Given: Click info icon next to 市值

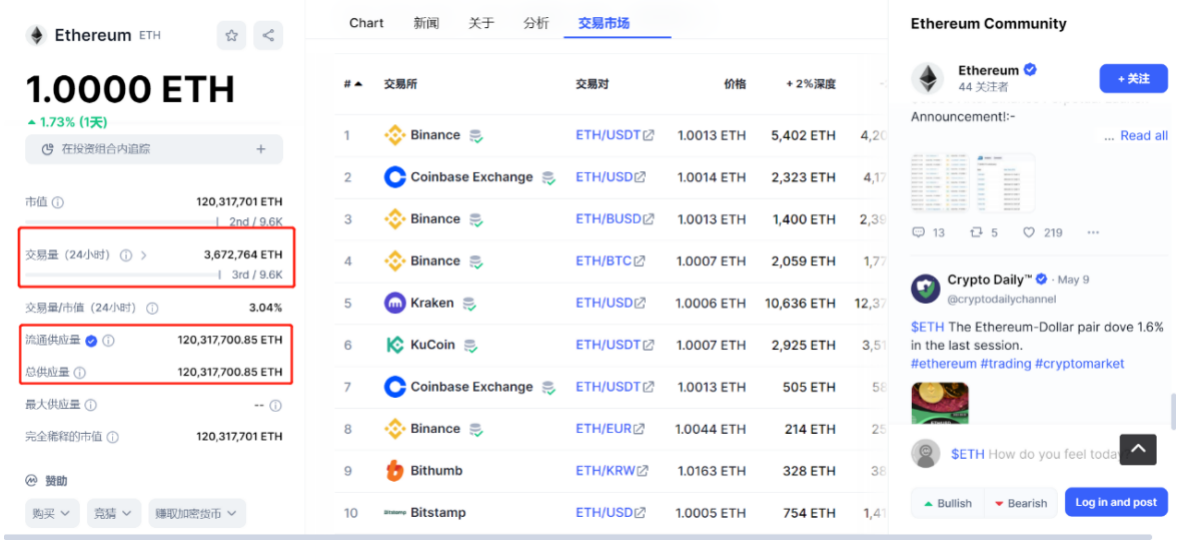Looking at the screenshot, I should [x=58, y=202].
